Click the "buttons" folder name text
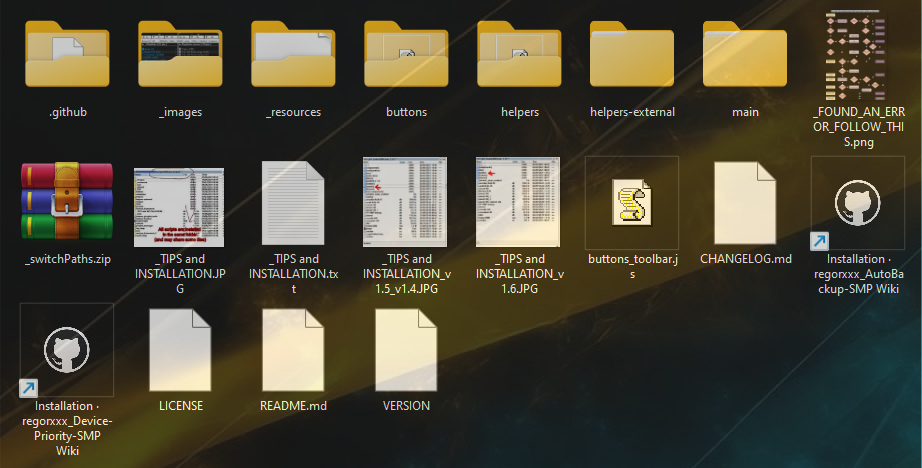 coord(406,112)
